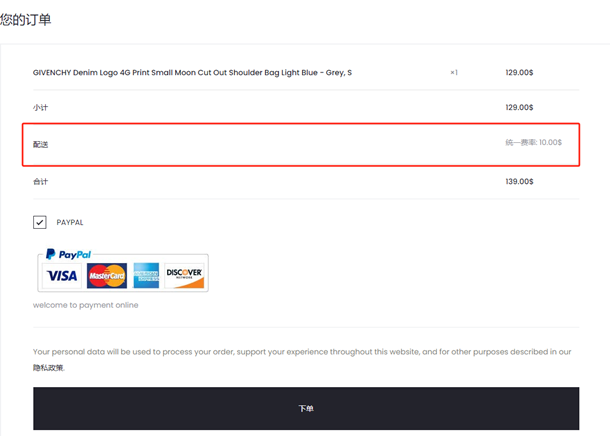
Task: Open the 隐私政策 privacy policy link
Action: [49, 368]
